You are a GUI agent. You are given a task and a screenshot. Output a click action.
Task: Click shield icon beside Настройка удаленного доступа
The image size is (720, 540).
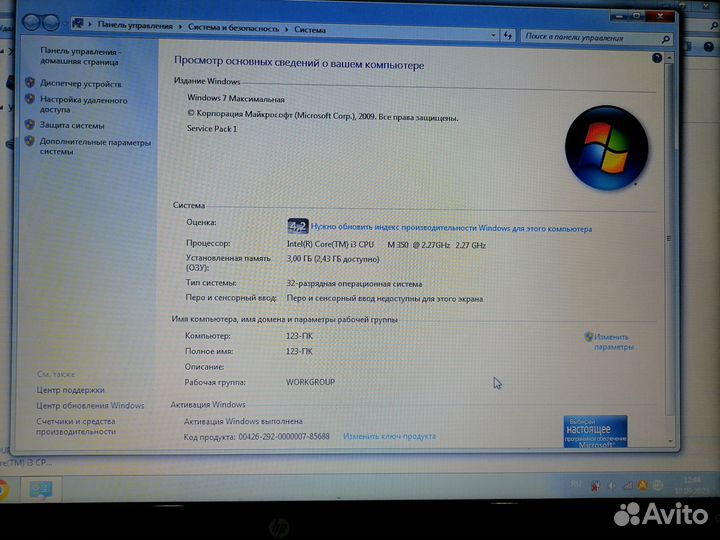click(x=30, y=99)
